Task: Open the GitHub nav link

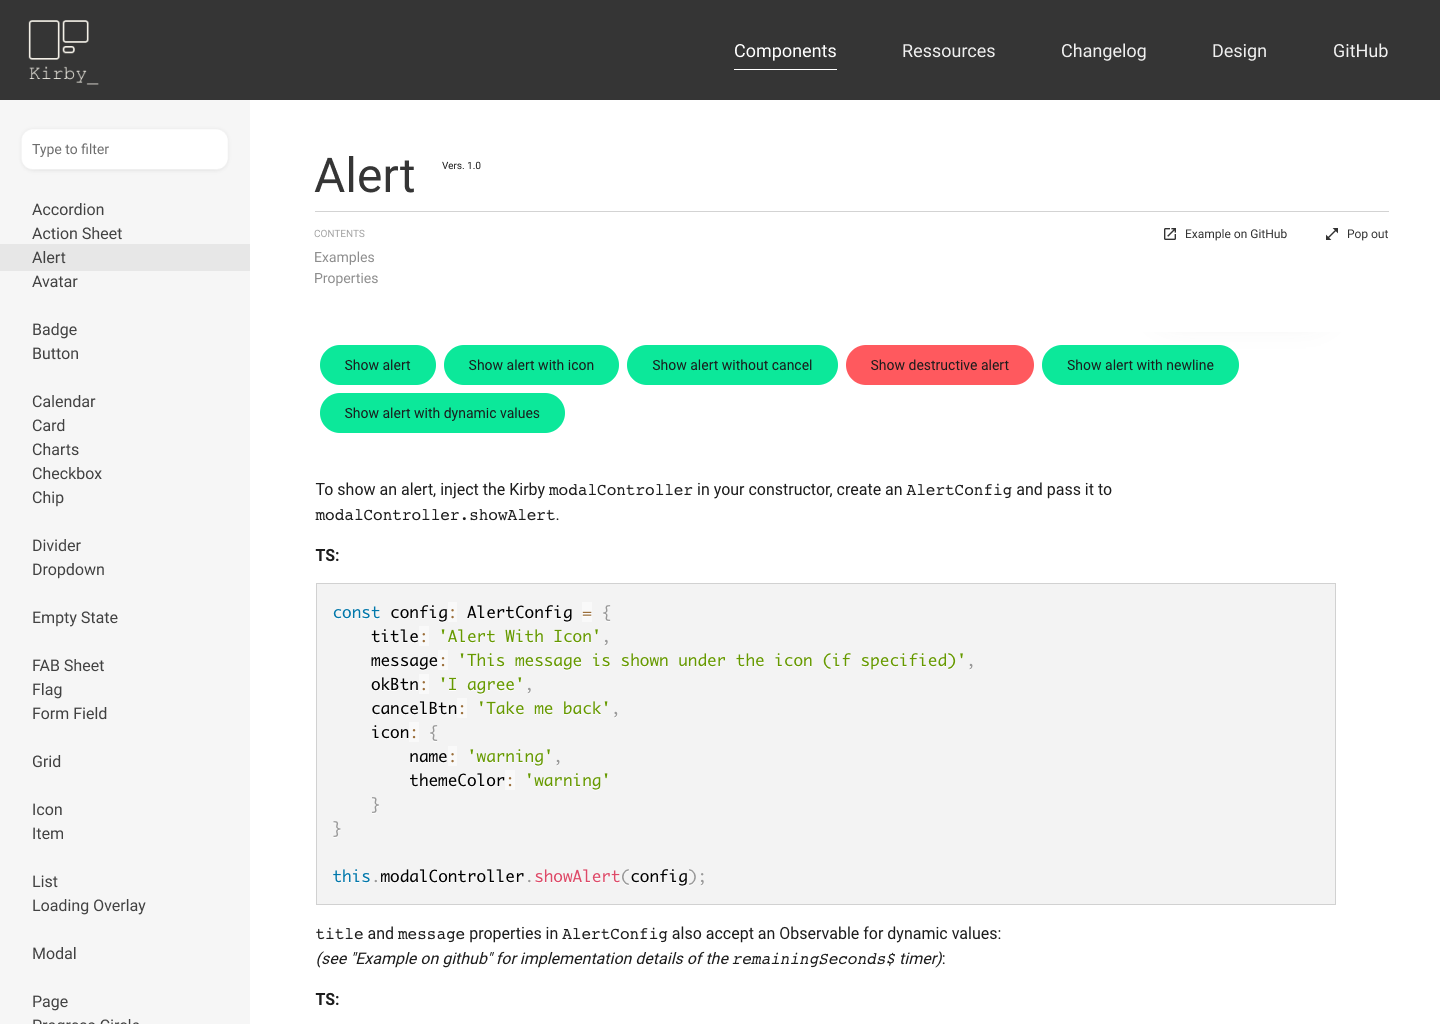Action: pyautogui.click(x=1360, y=51)
